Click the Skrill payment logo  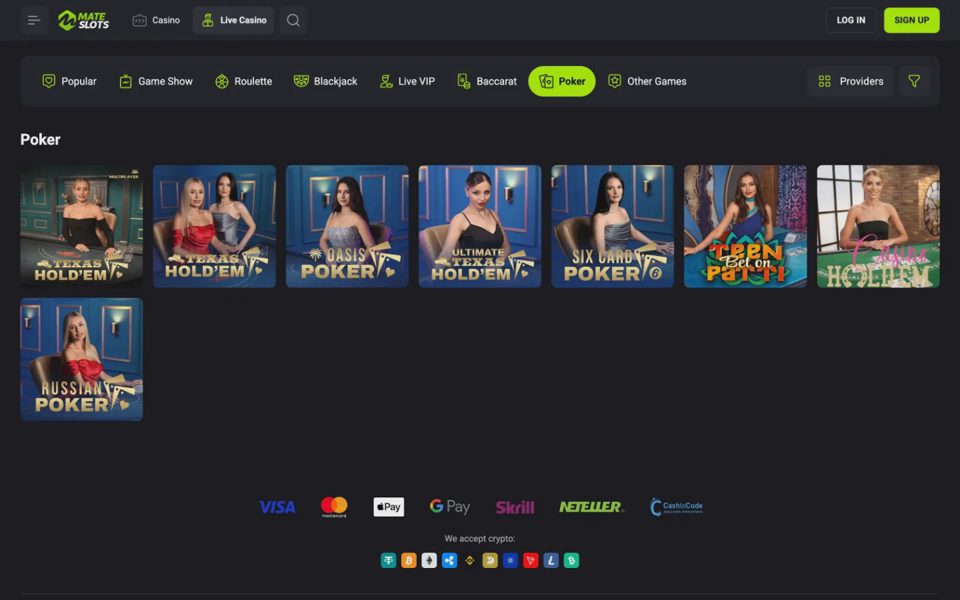(515, 507)
